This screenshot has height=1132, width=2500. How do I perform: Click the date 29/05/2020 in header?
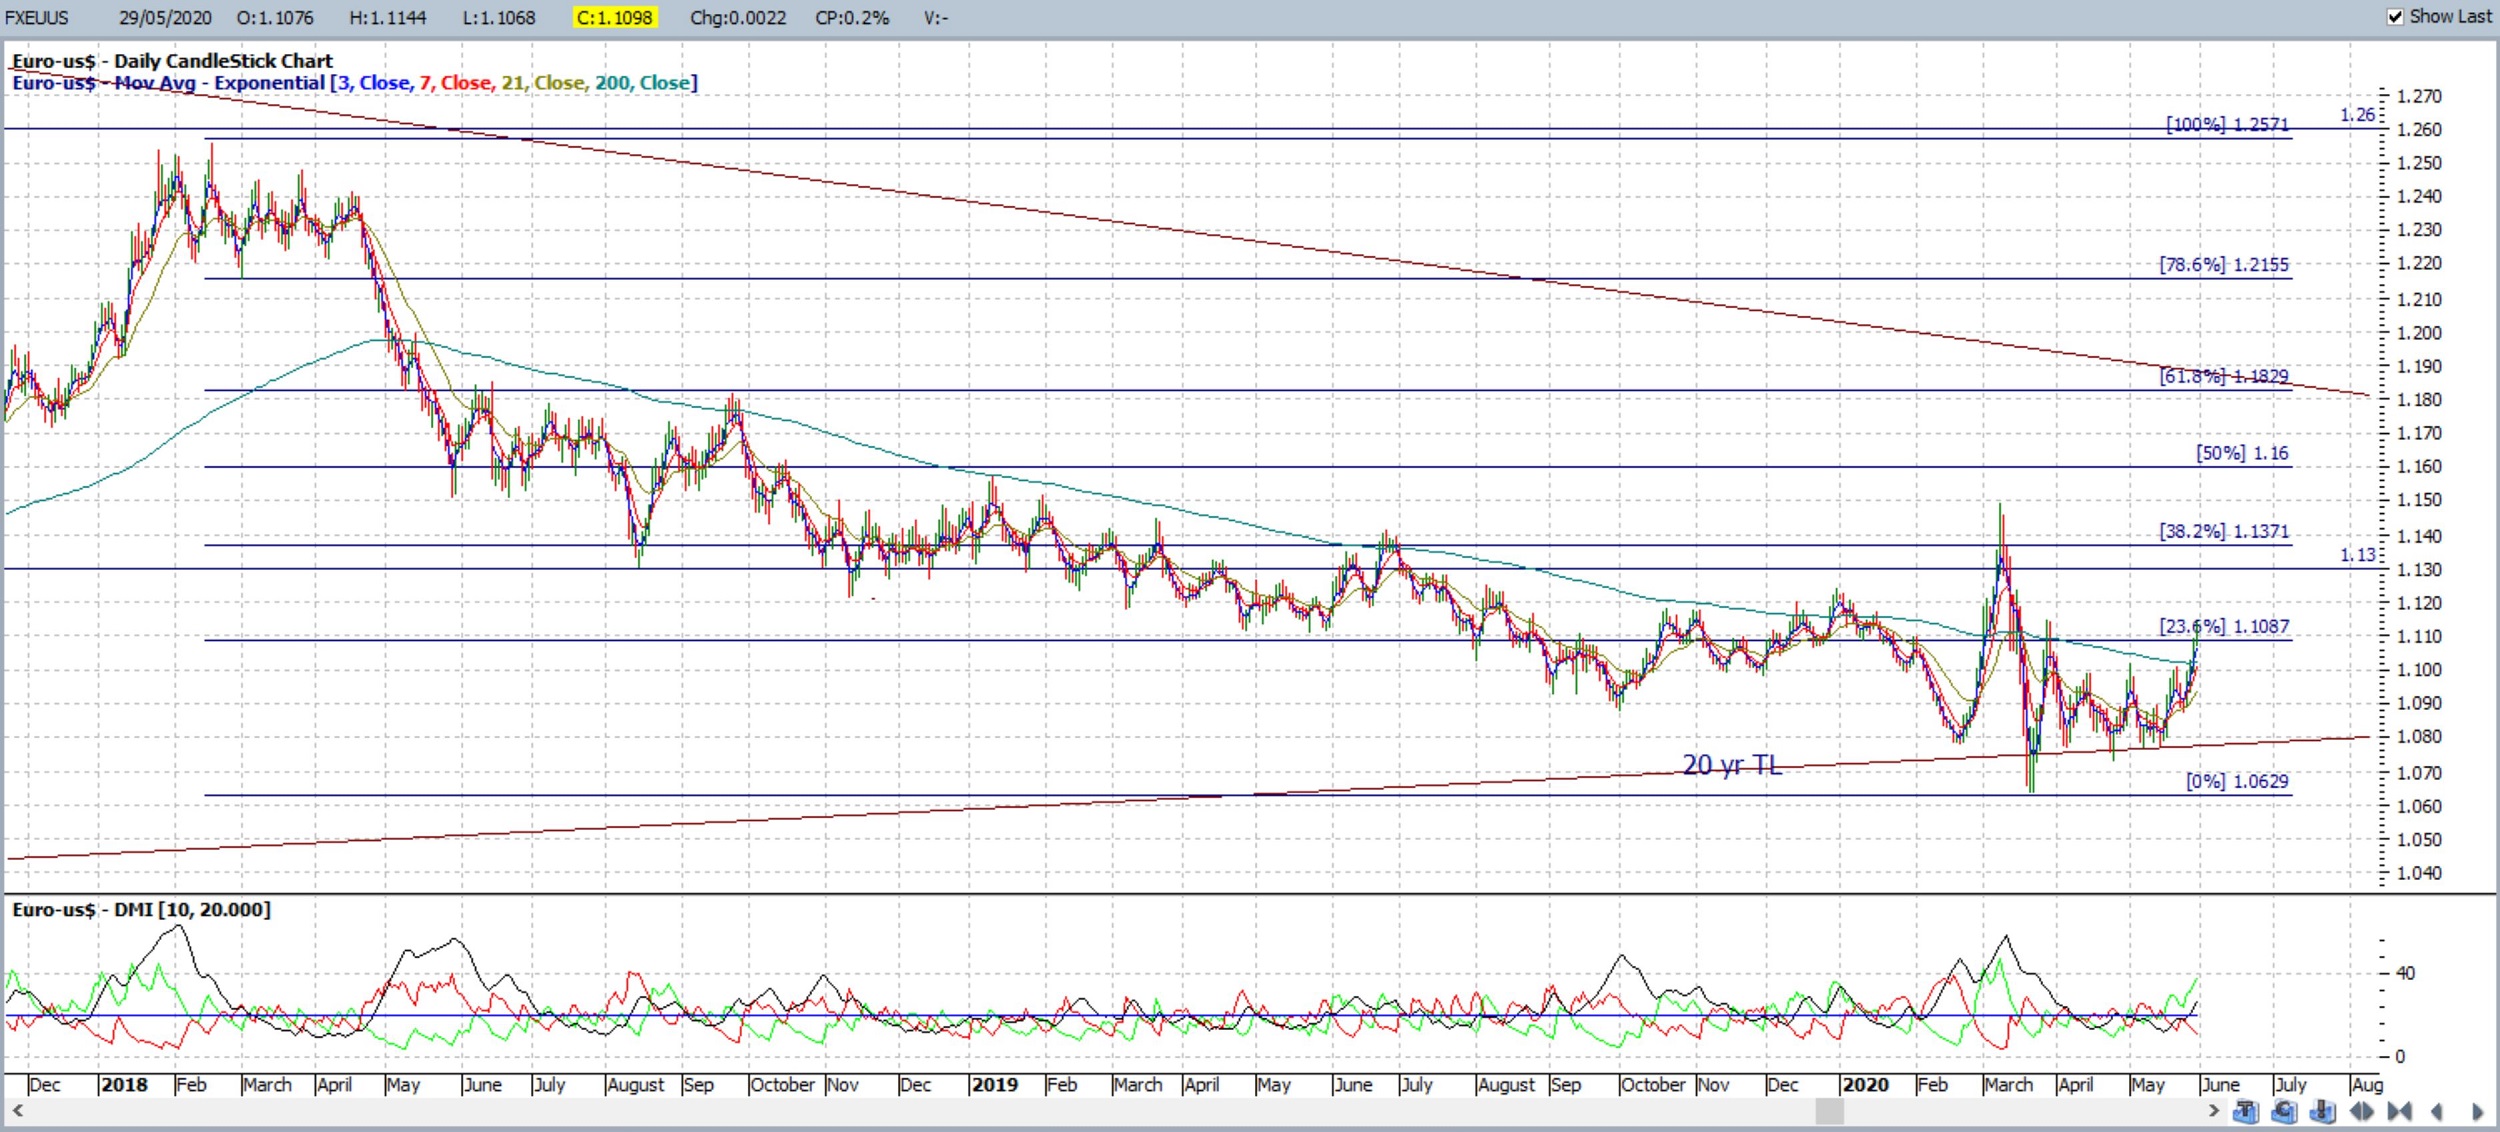tap(165, 18)
